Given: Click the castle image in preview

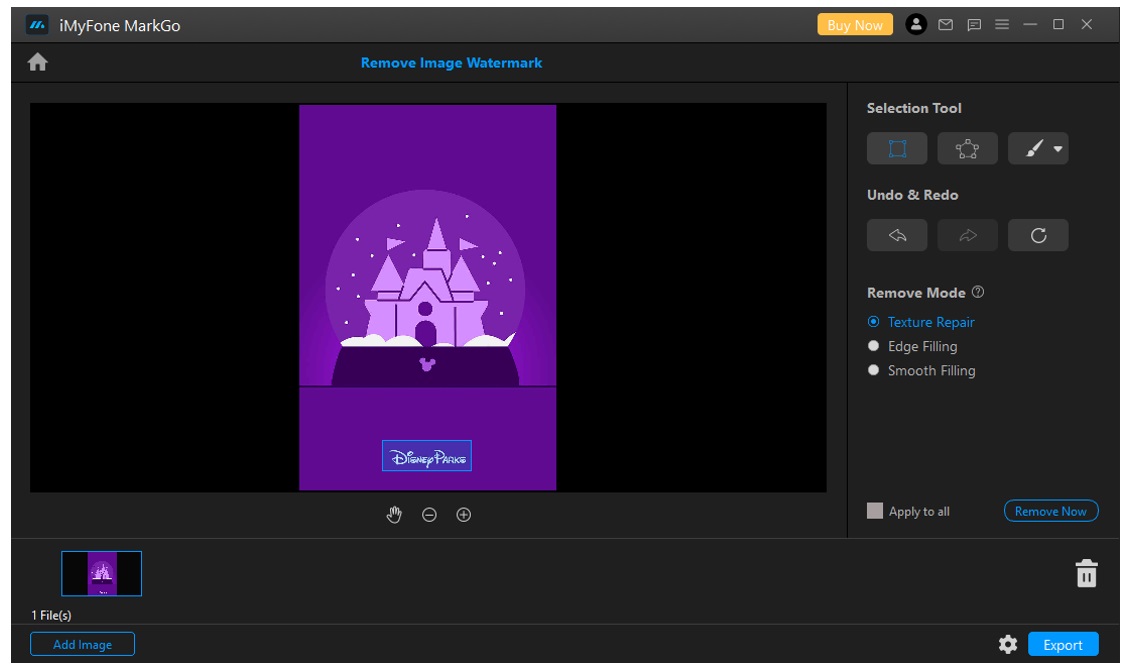Looking at the screenshot, I should pos(427,298).
